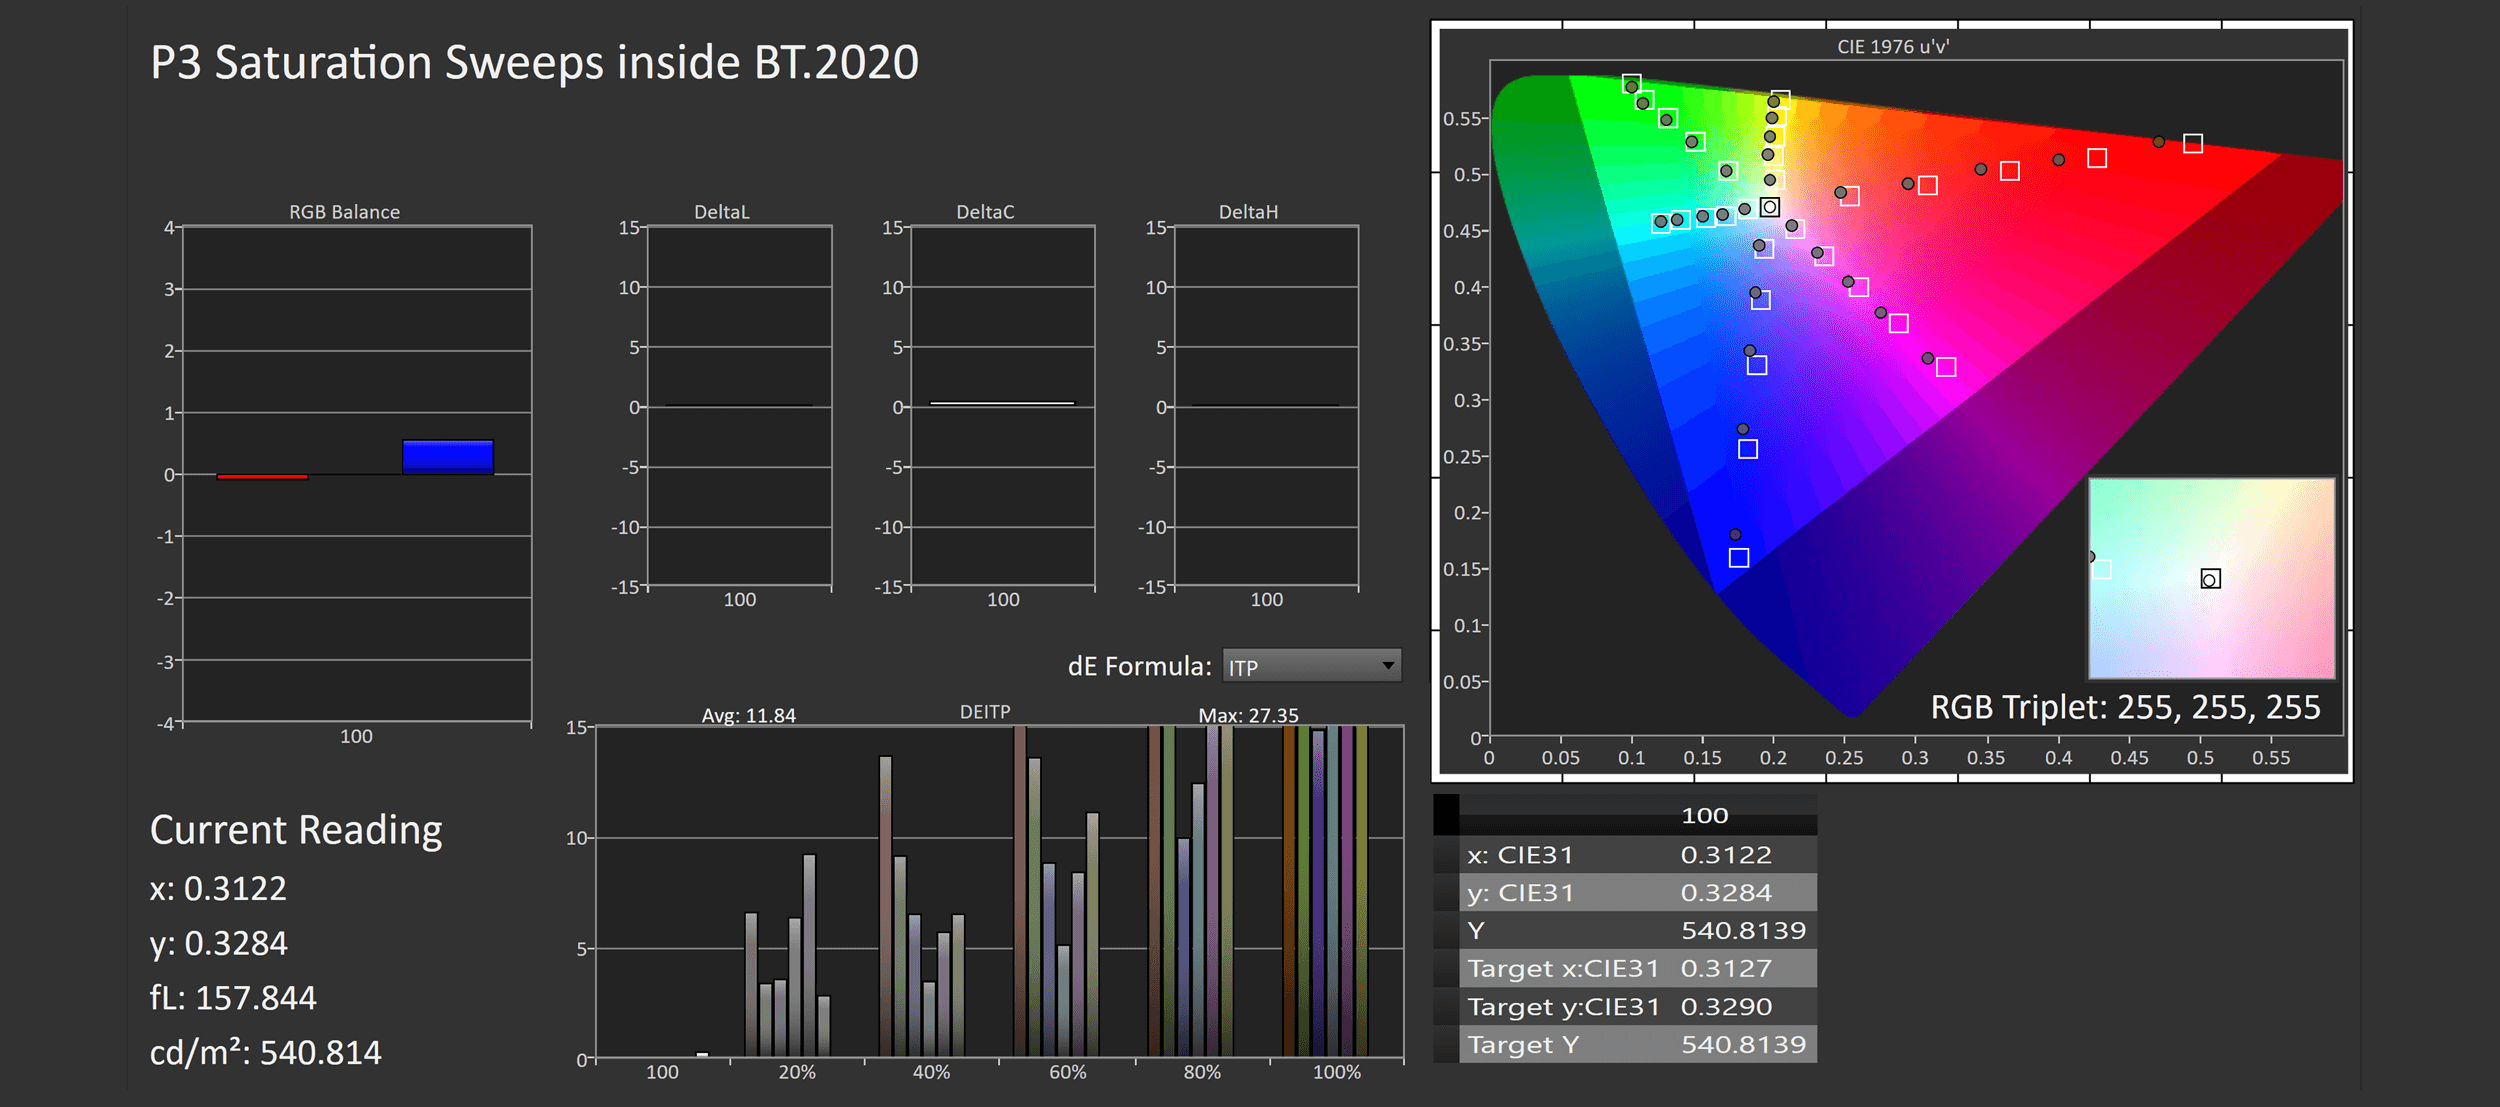Click the 100% green target square top-left

[x=1631, y=83]
